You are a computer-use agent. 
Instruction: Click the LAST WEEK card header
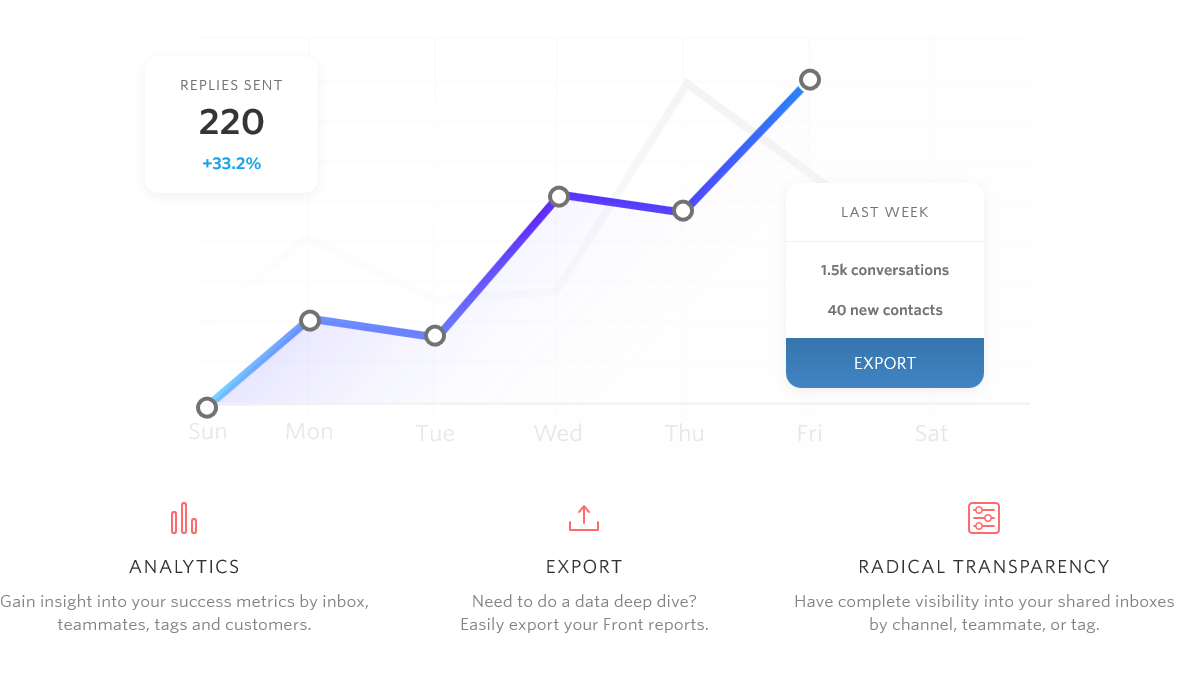click(x=885, y=212)
